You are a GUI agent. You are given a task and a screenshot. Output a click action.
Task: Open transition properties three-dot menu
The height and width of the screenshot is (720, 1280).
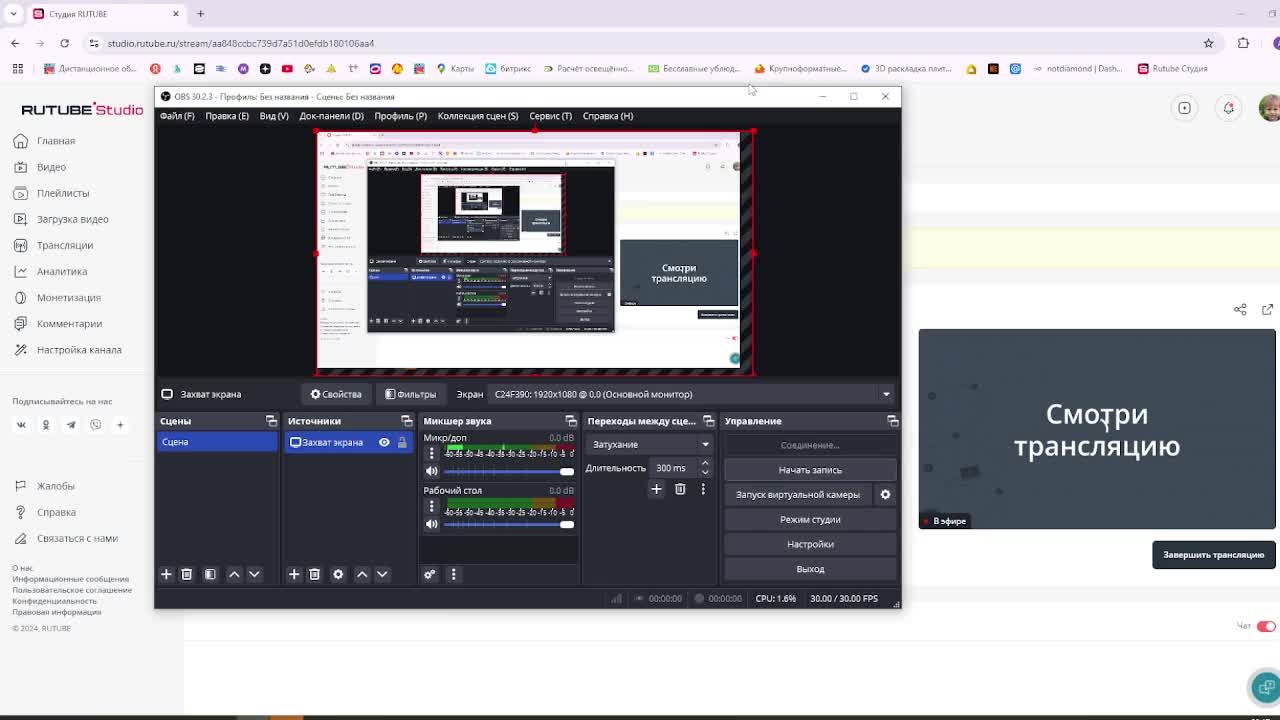[703, 489]
